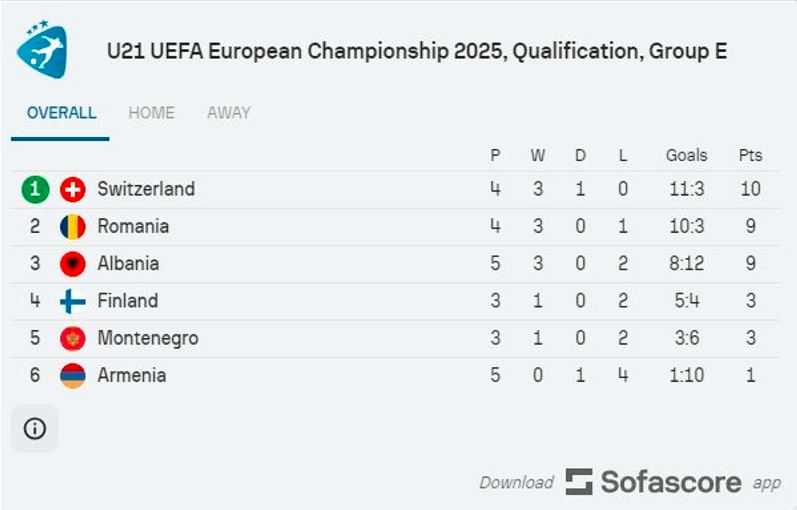Click the UEFA U21 championship logo
The height and width of the screenshot is (510, 797).
[x=41, y=49]
